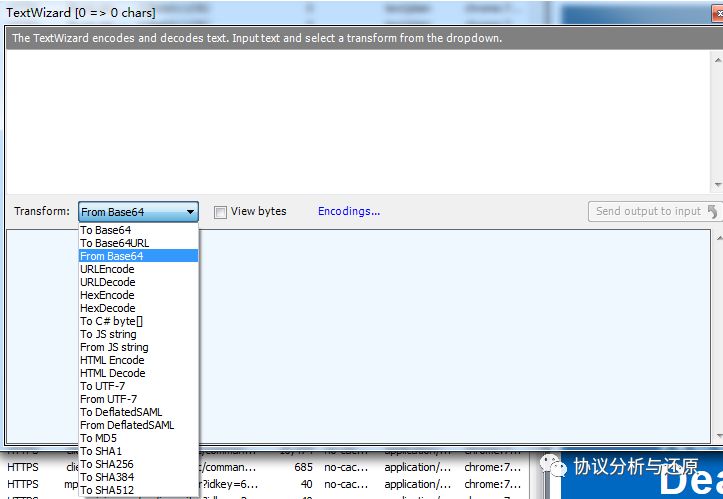Click input area scrollbar down arrow
The width and height of the screenshot is (723, 499).
click(717, 184)
